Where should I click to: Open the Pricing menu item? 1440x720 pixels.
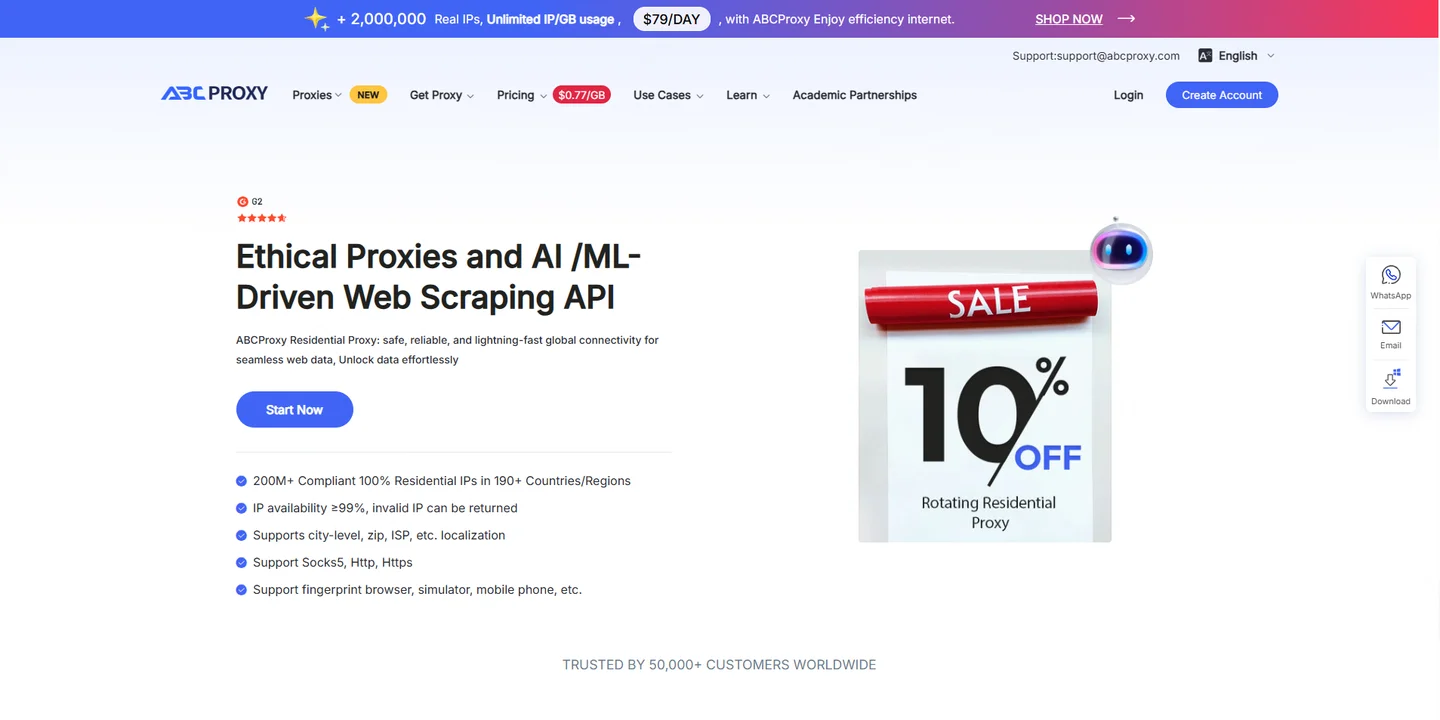click(x=521, y=95)
